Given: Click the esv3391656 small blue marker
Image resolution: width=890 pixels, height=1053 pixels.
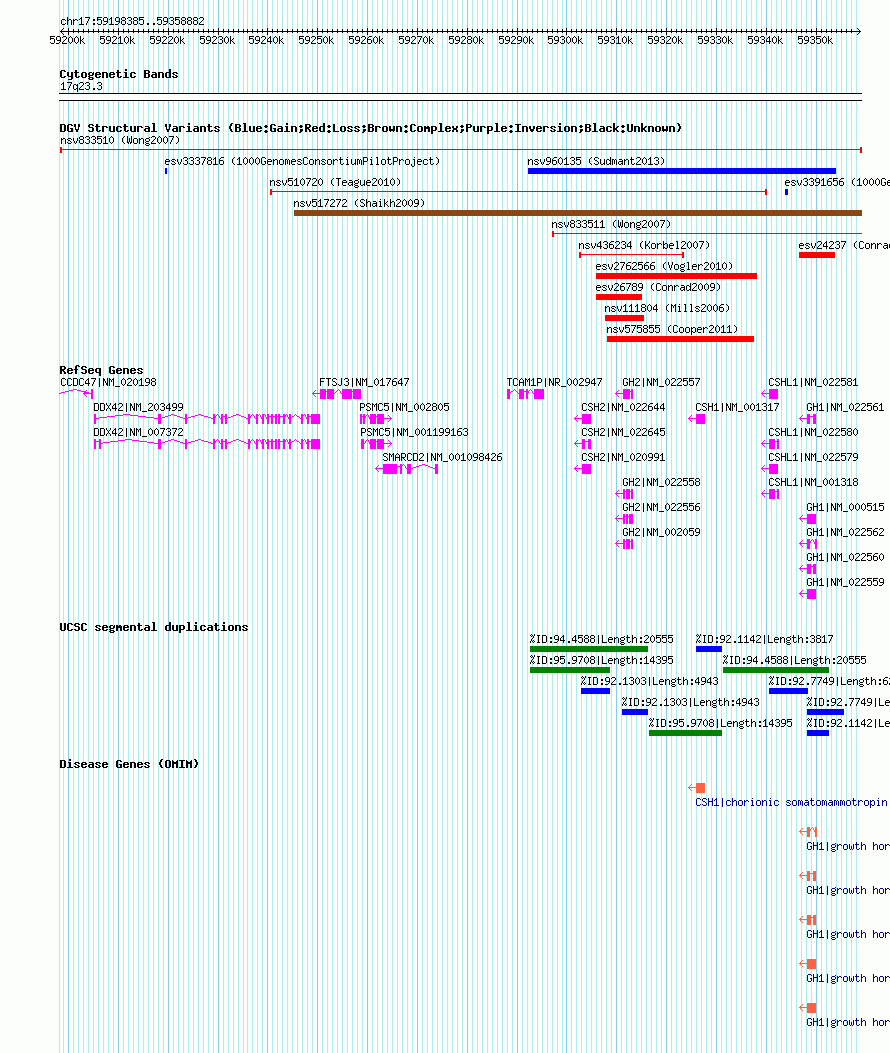Looking at the screenshot, I should [787, 192].
